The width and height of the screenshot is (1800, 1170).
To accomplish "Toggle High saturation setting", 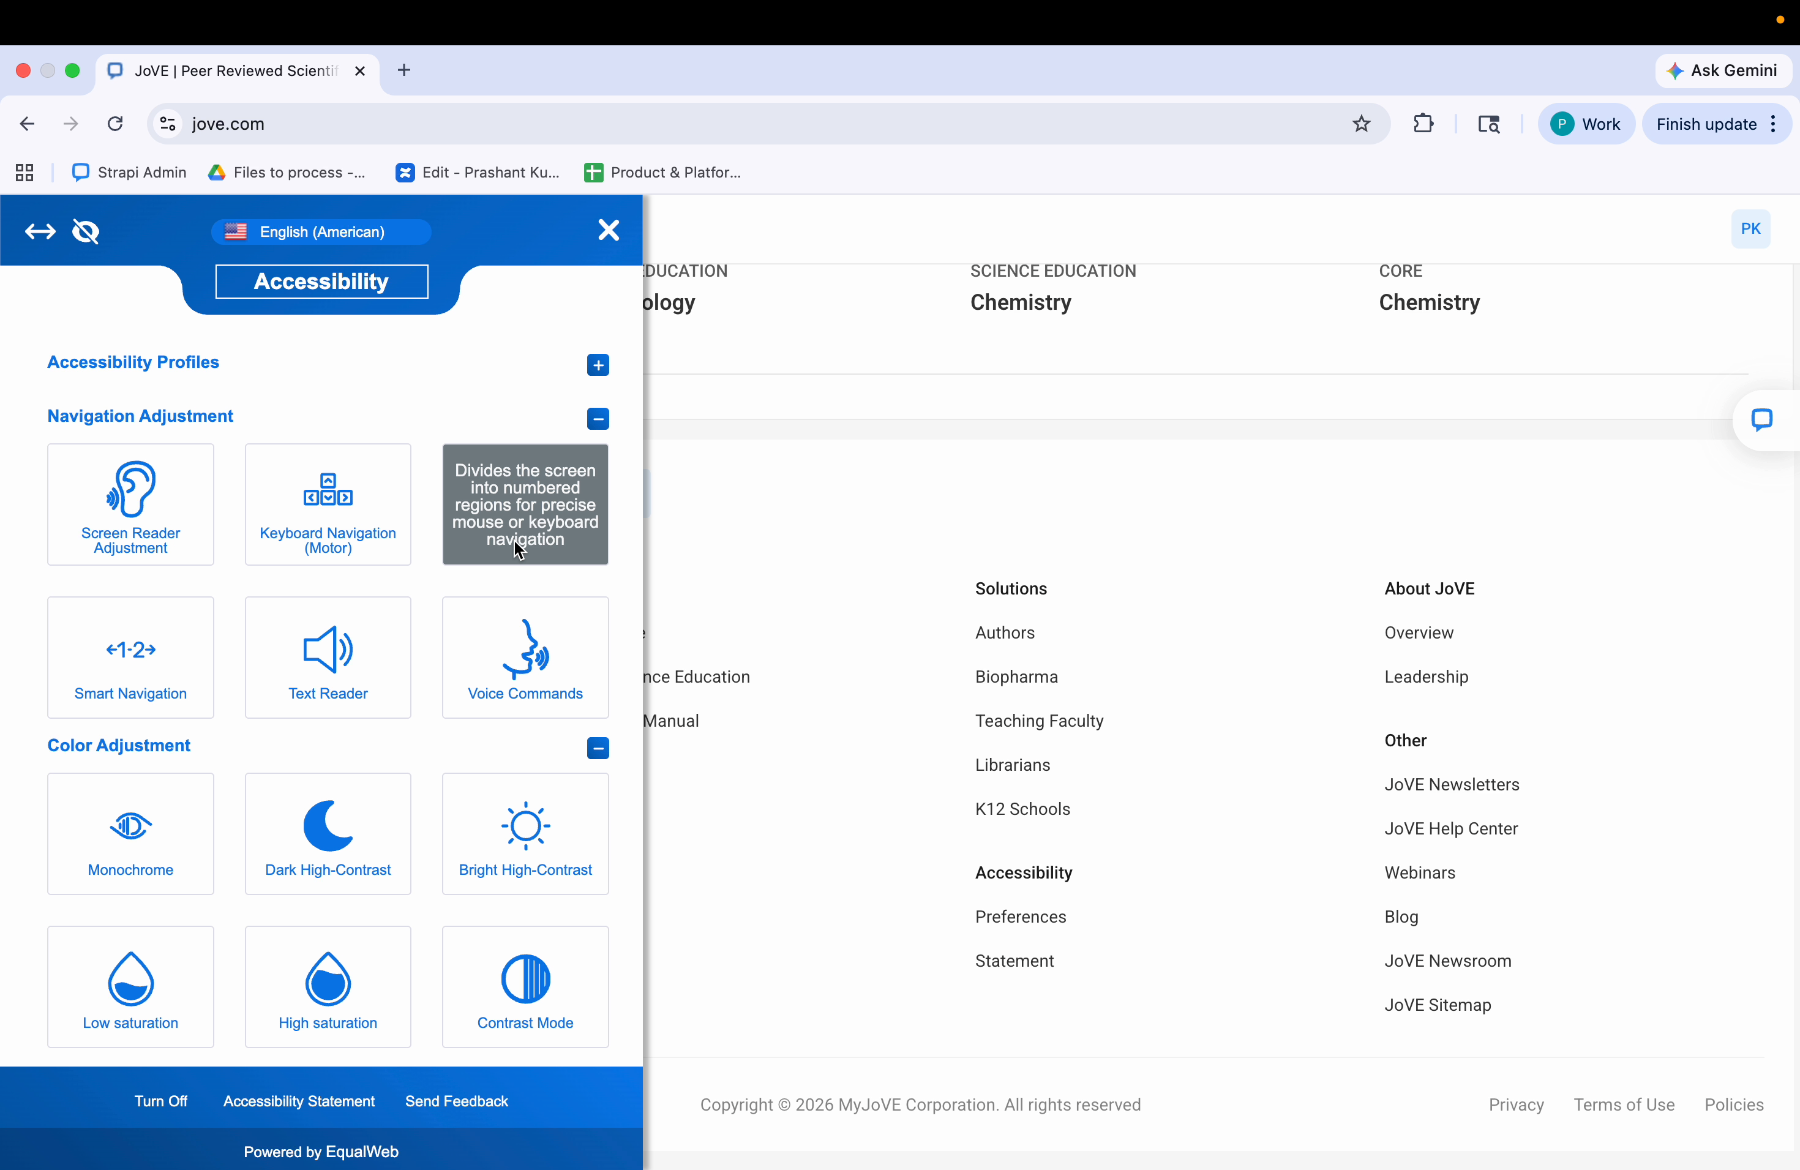I will tap(328, 987).
